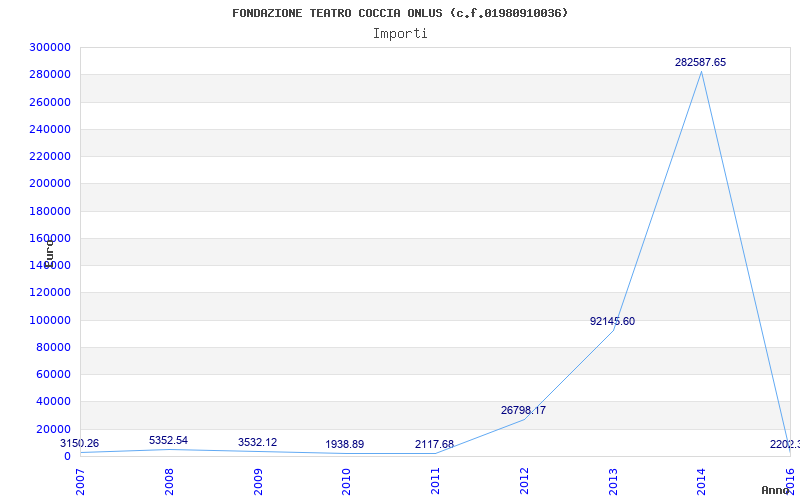Click the Anno axis label
Screen dimensions: 800x500
coord(775,490)
